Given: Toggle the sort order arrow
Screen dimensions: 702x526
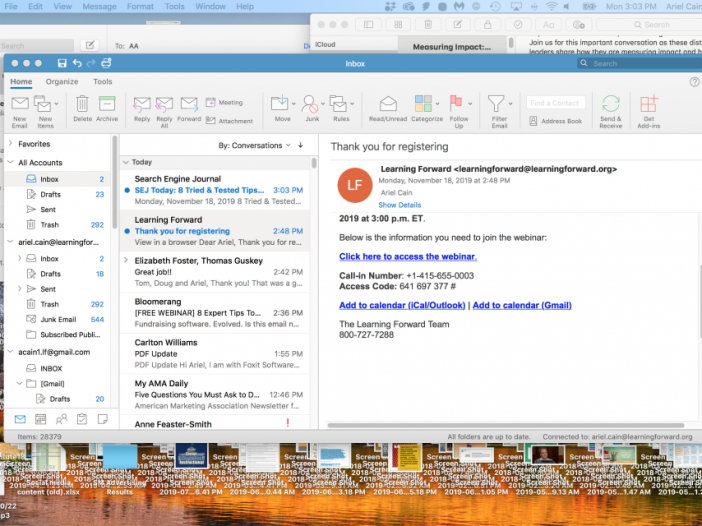Looking at the screenshot, I should 300,145.
